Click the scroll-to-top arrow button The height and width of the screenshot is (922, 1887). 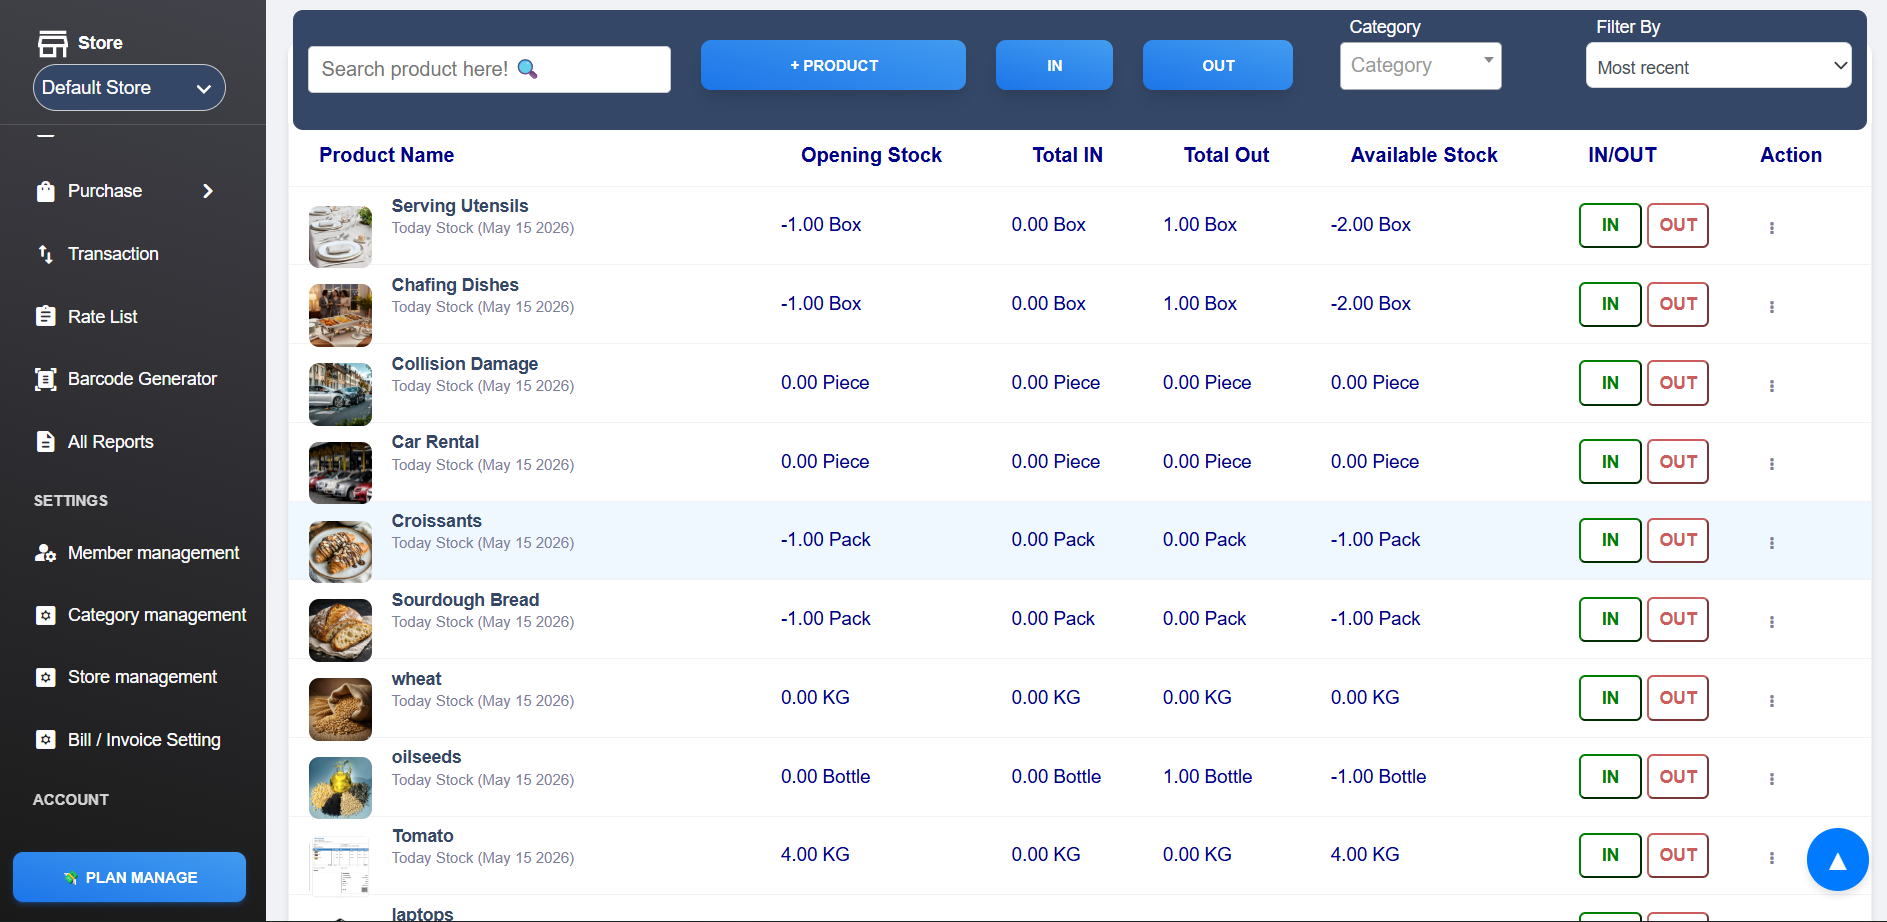pos(1837,860)
